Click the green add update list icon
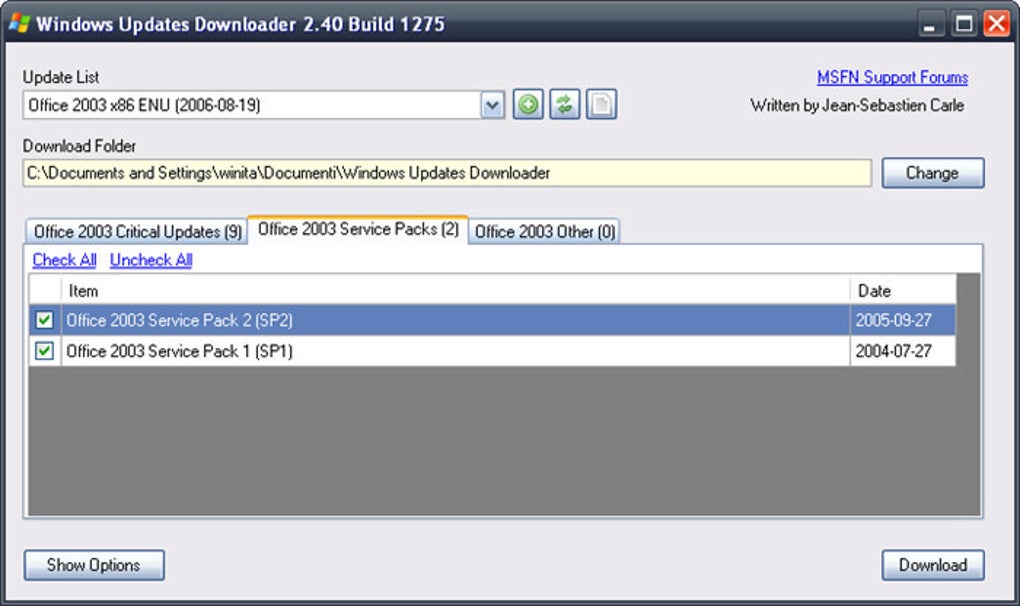Image resolution: width=1020 pixels, height=606 pixels. (x=528, y=105)
